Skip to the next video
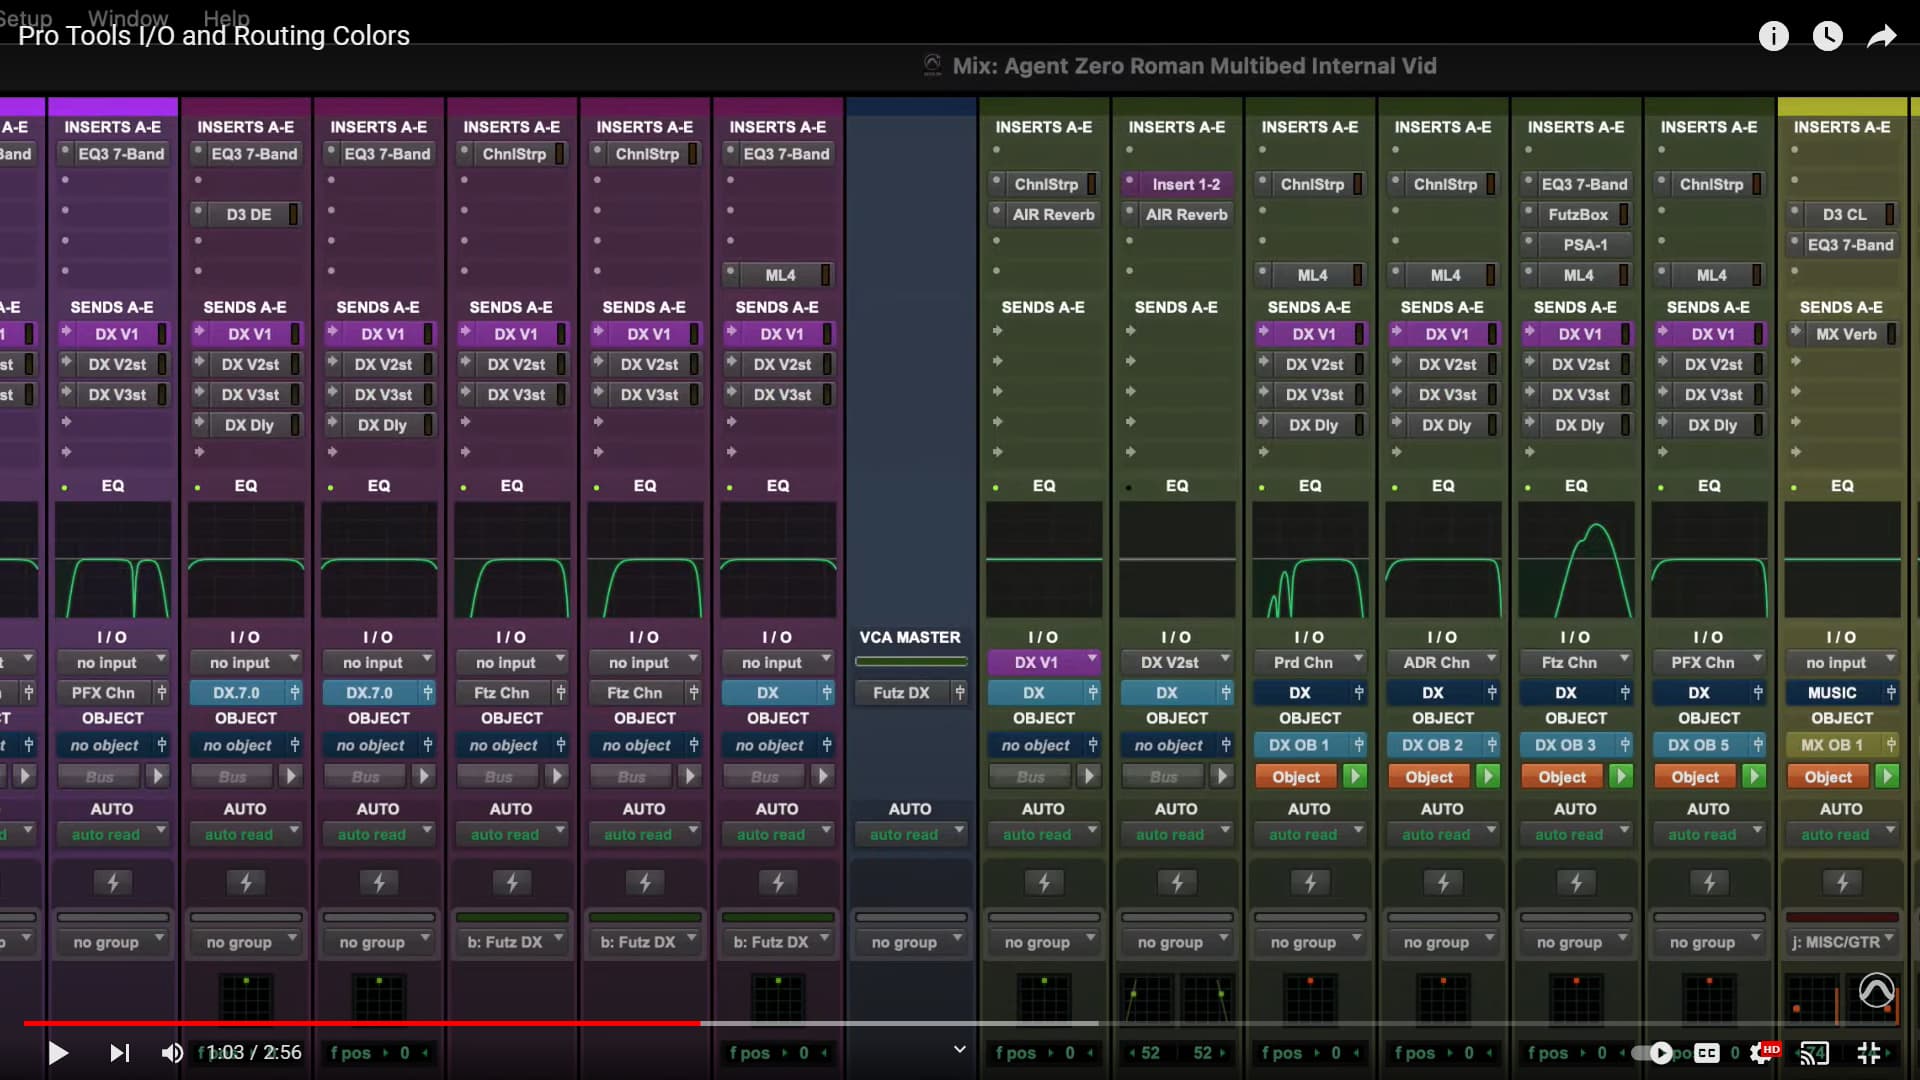 (x=119, y=1052)
